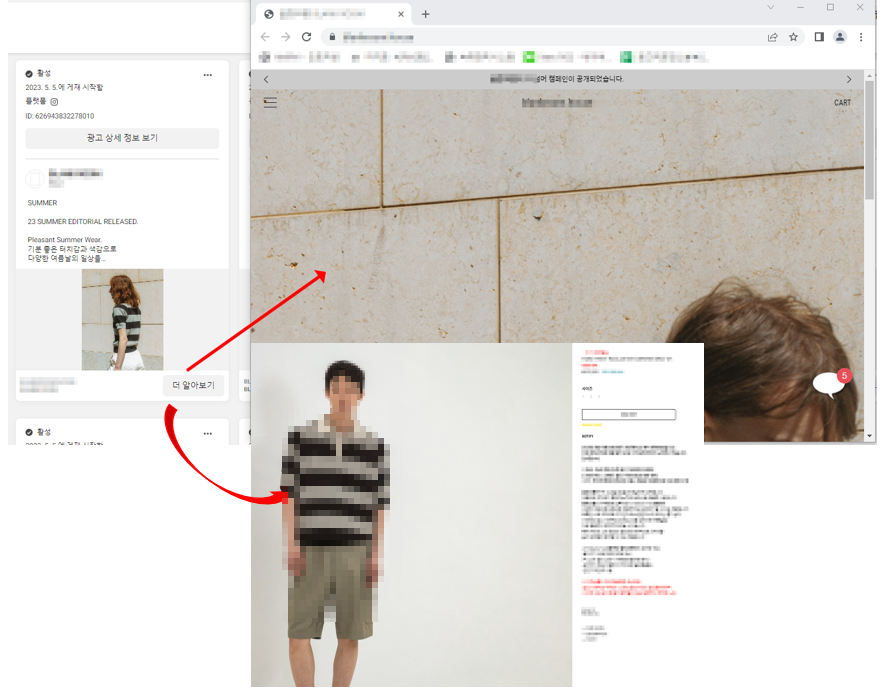Share this page from the address bar

[772, 37]
